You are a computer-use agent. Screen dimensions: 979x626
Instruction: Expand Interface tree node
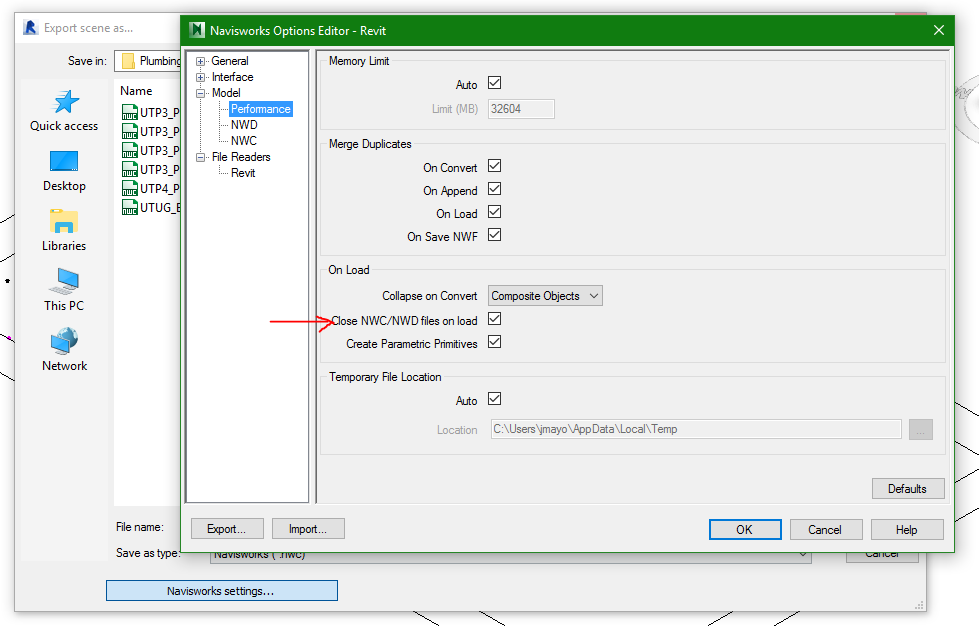pos(200,77)
